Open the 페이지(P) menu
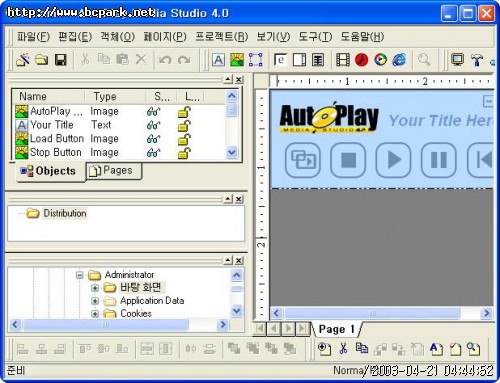Viewport: 500px width, 383px height. point(165,36)
